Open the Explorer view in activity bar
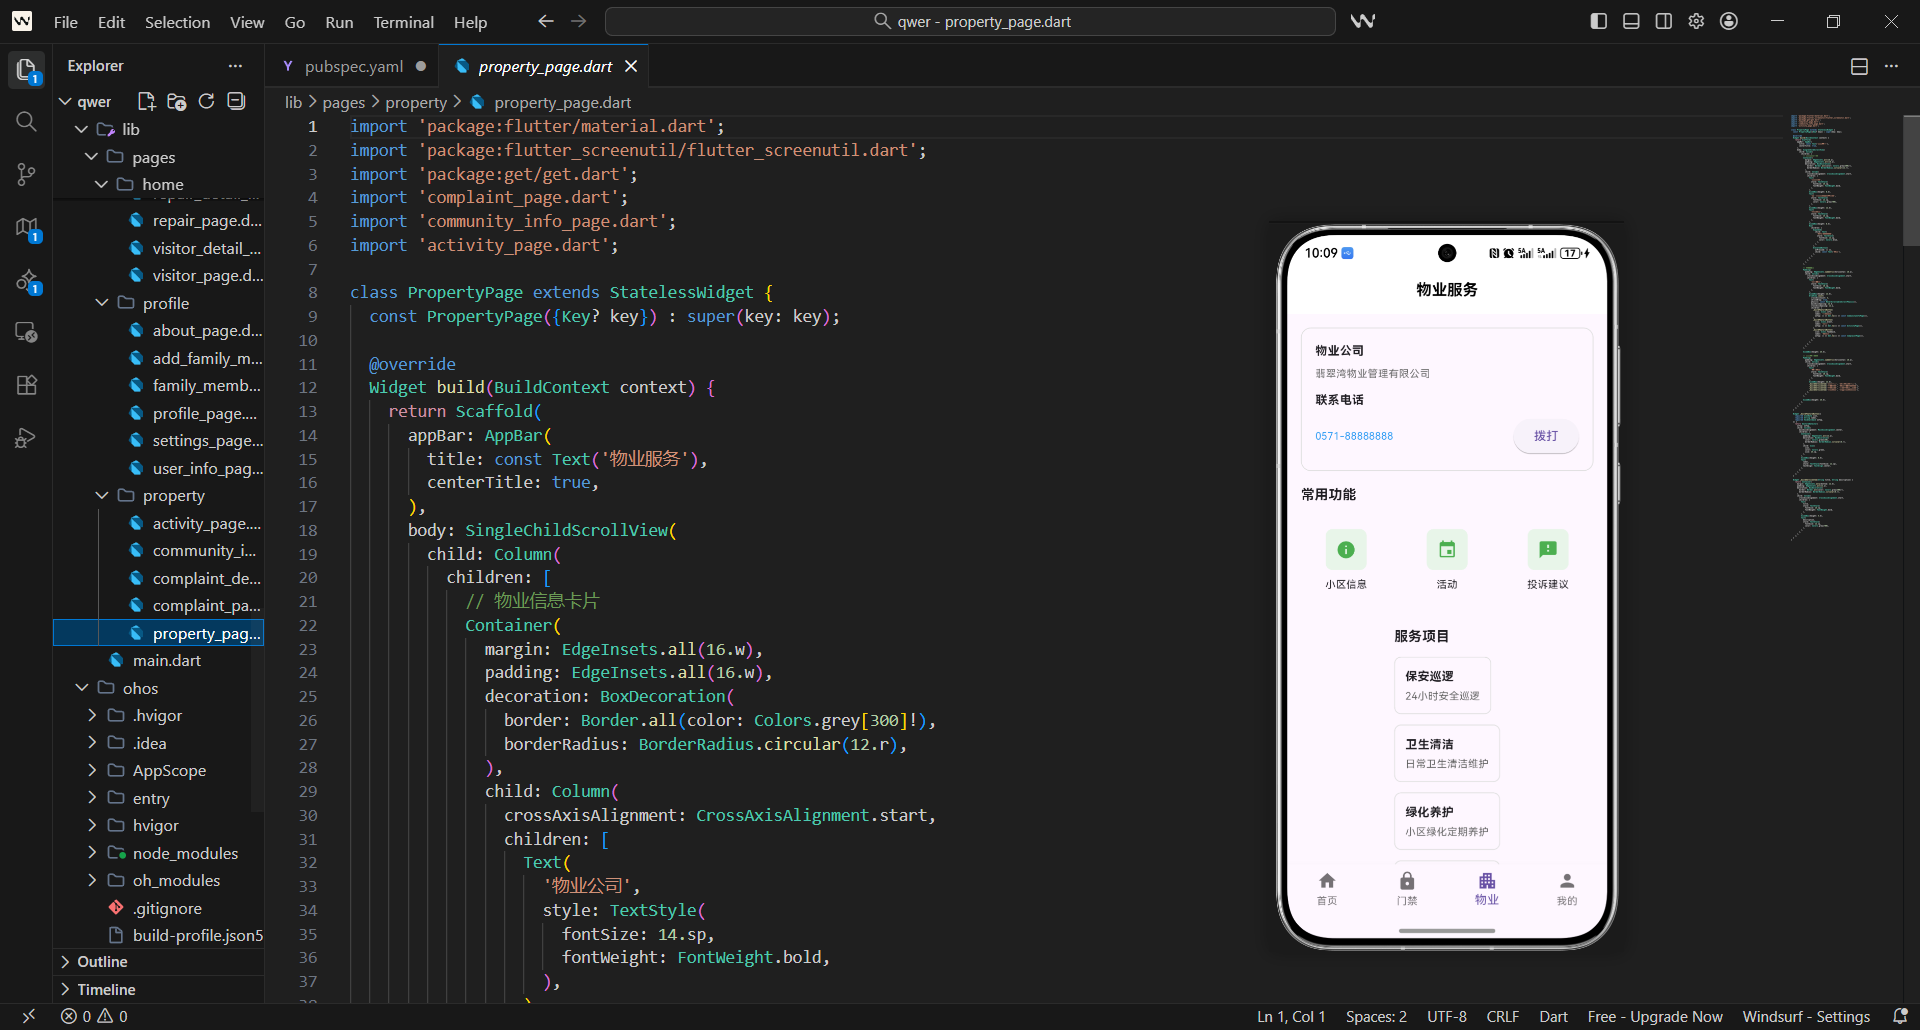1920x1030 pixels. pyautogui.click(x=26, y=70)
